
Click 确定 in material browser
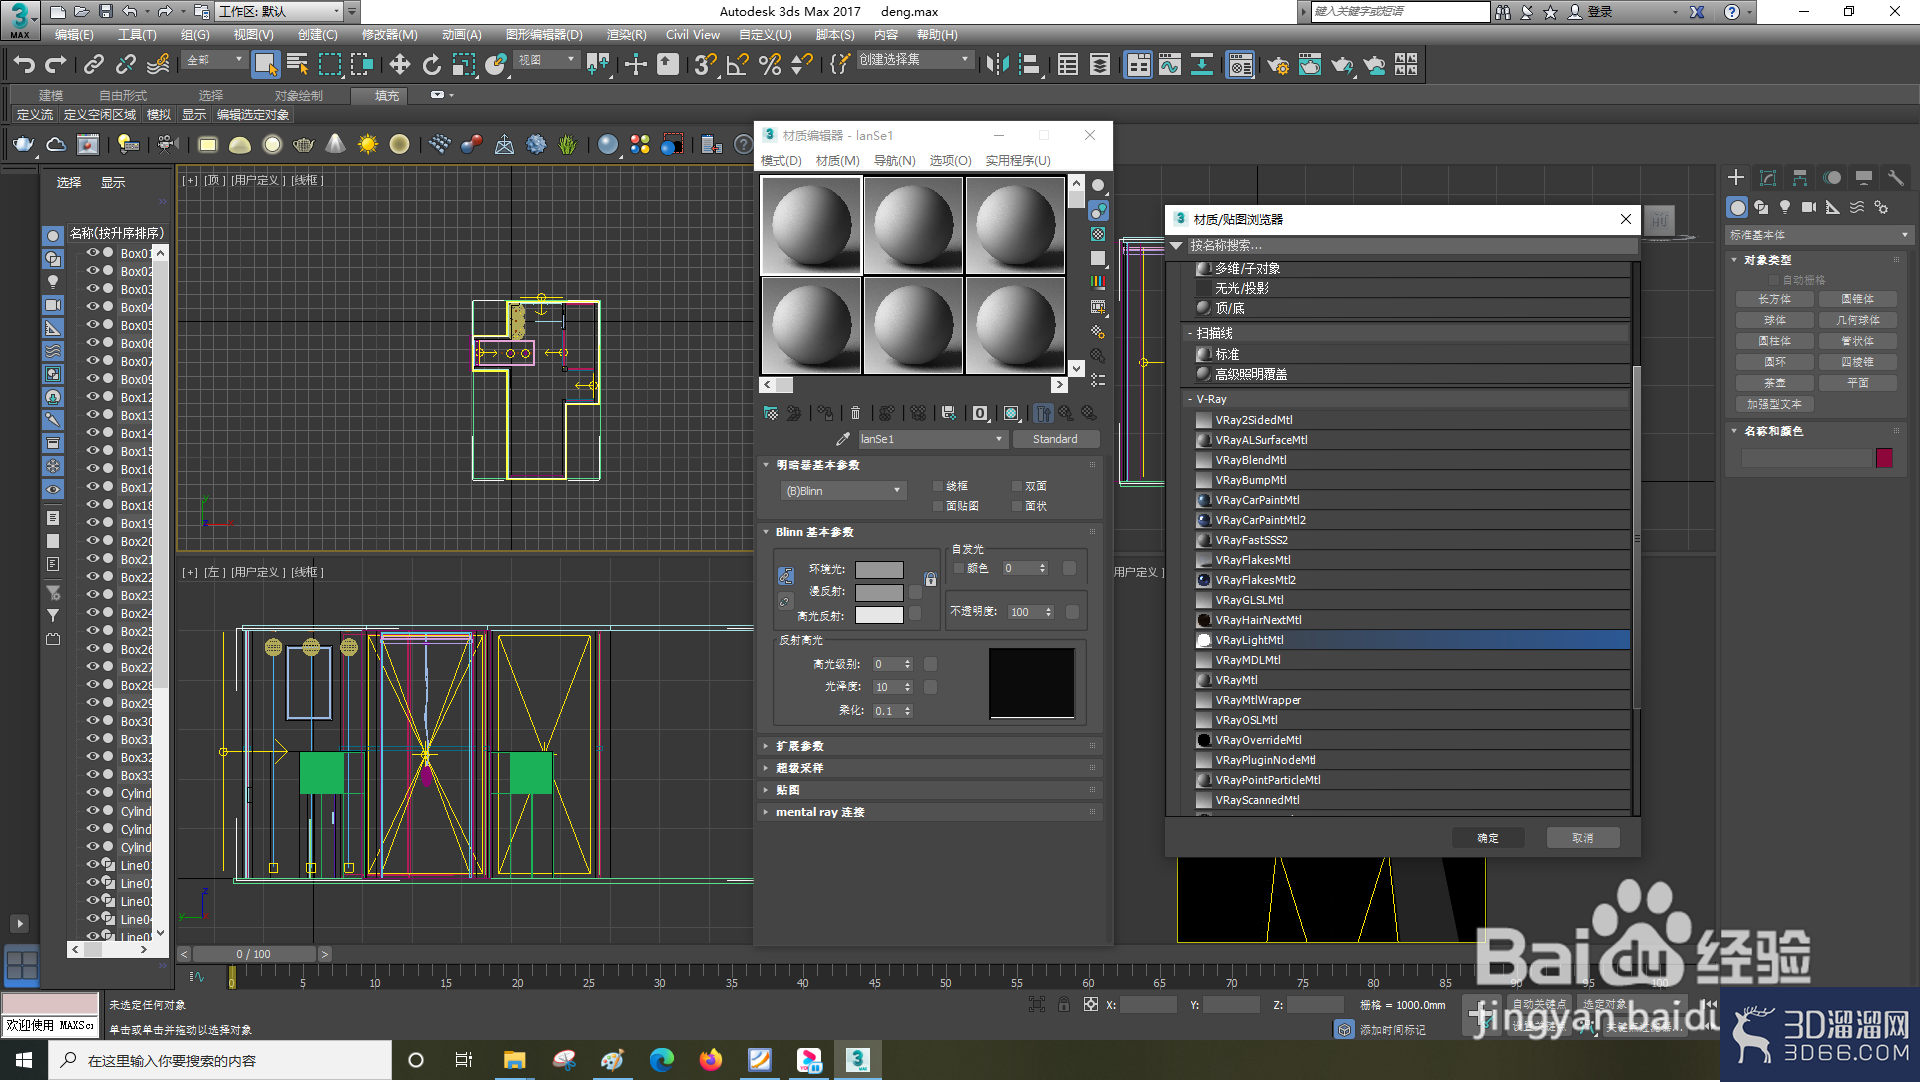[1488, 838]
